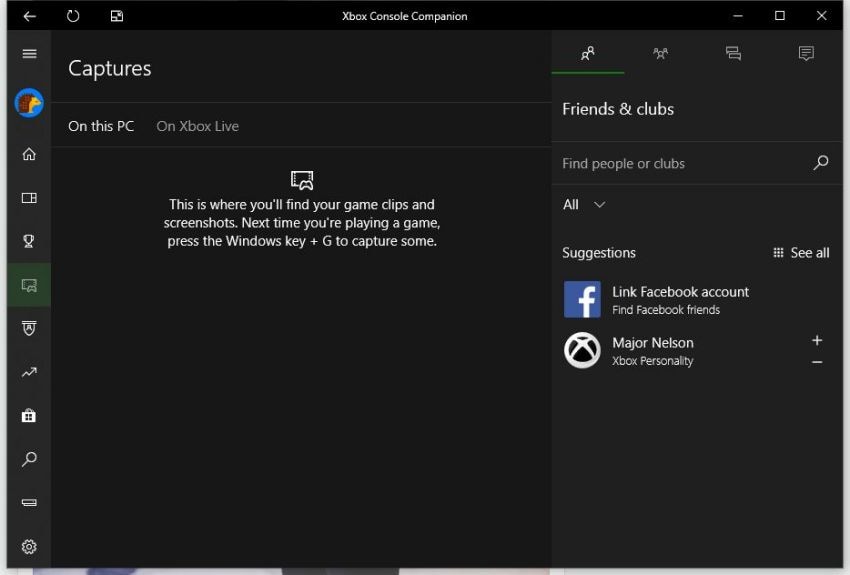The height and width of the screenshot is (575, 850).
Task: Select the Parties tab icon
Action: [660, 53]
